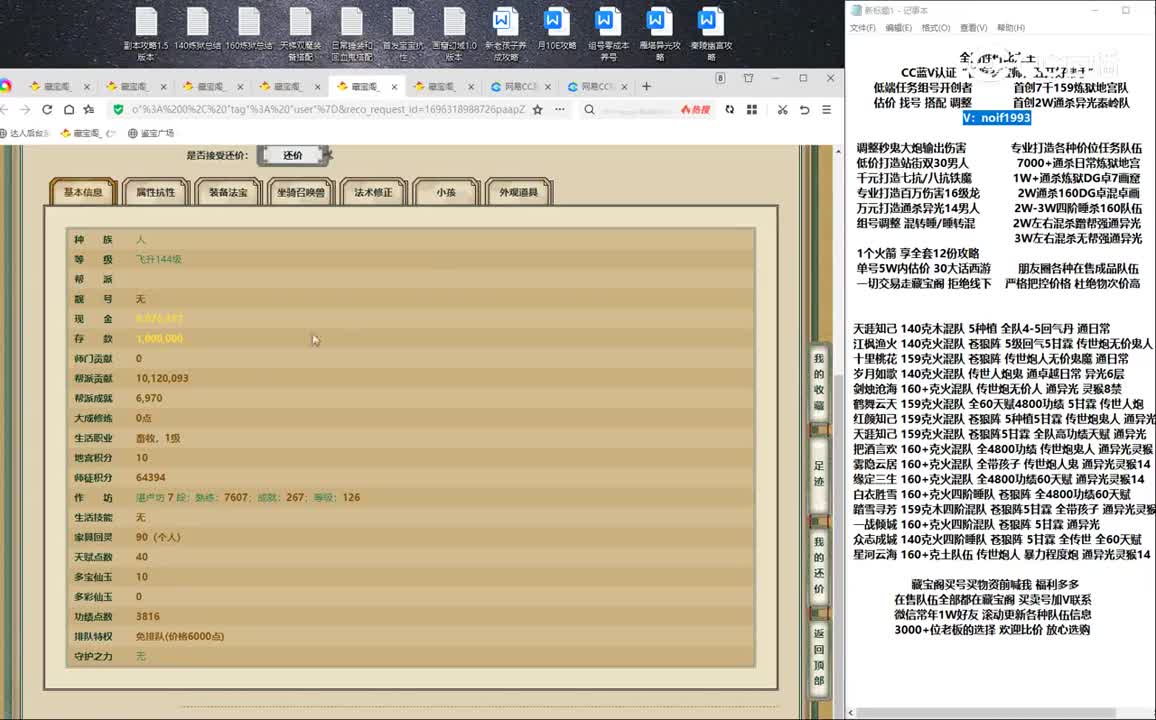Open desktop file 画窟幻域1.0版本
The image size is (1156, 720).
coord(454,34)
